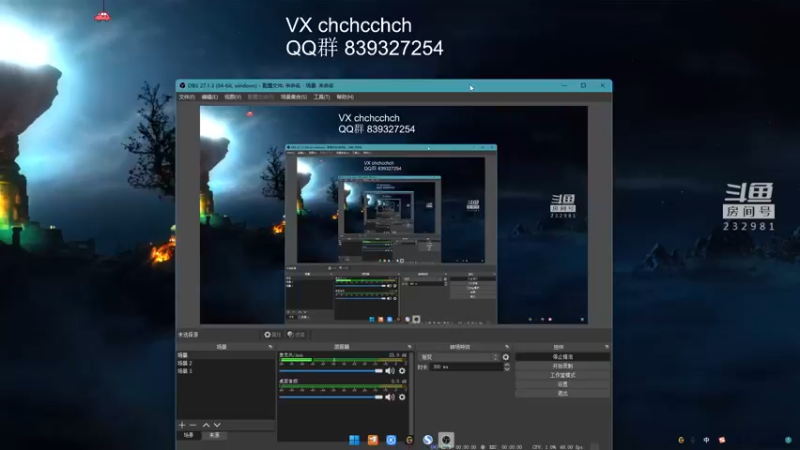
Task: Click the REC timer in status bar
Action: coord(506,447)
